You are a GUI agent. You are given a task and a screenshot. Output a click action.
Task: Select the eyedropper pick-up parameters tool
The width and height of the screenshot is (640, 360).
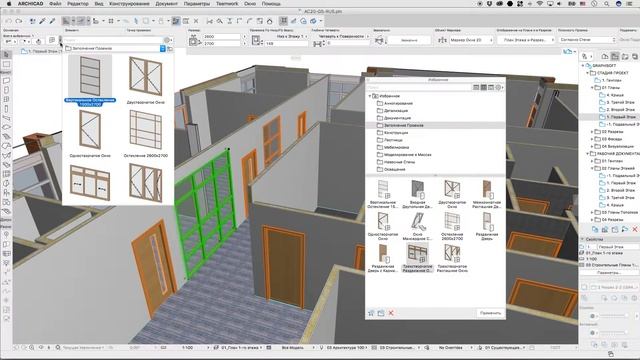click(42, 21)
